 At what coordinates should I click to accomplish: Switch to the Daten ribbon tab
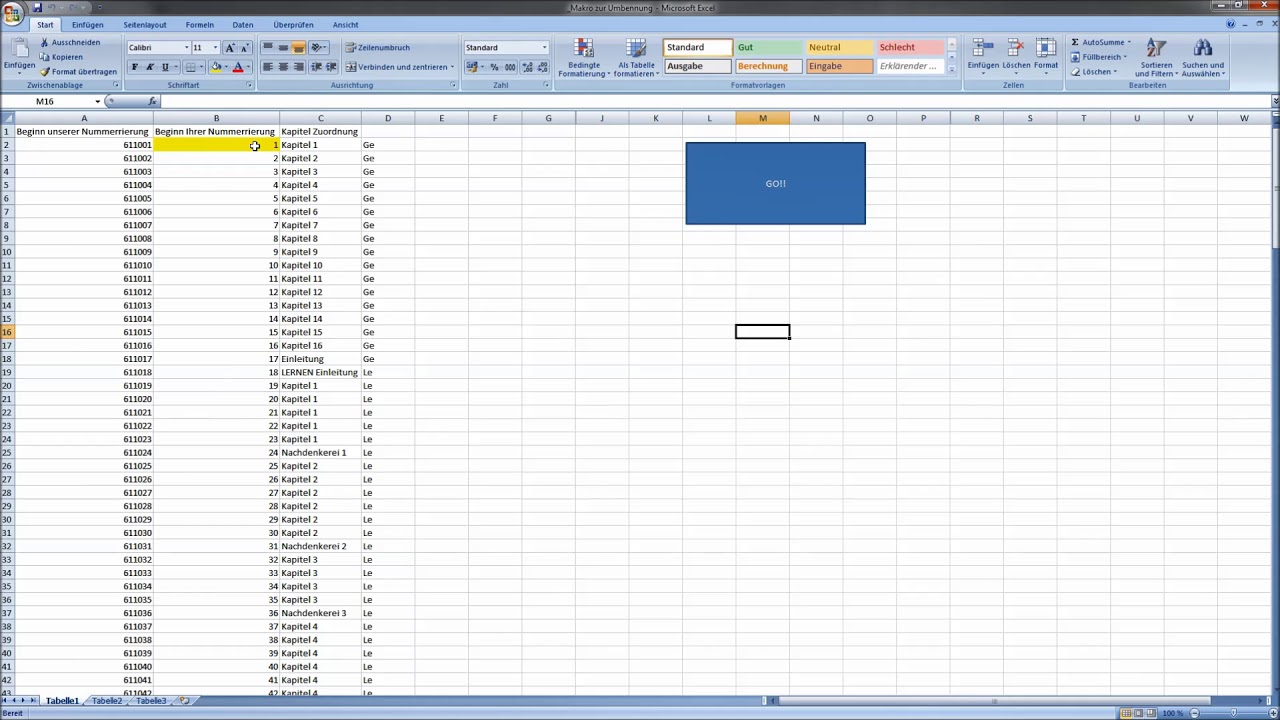click(242, 25)
